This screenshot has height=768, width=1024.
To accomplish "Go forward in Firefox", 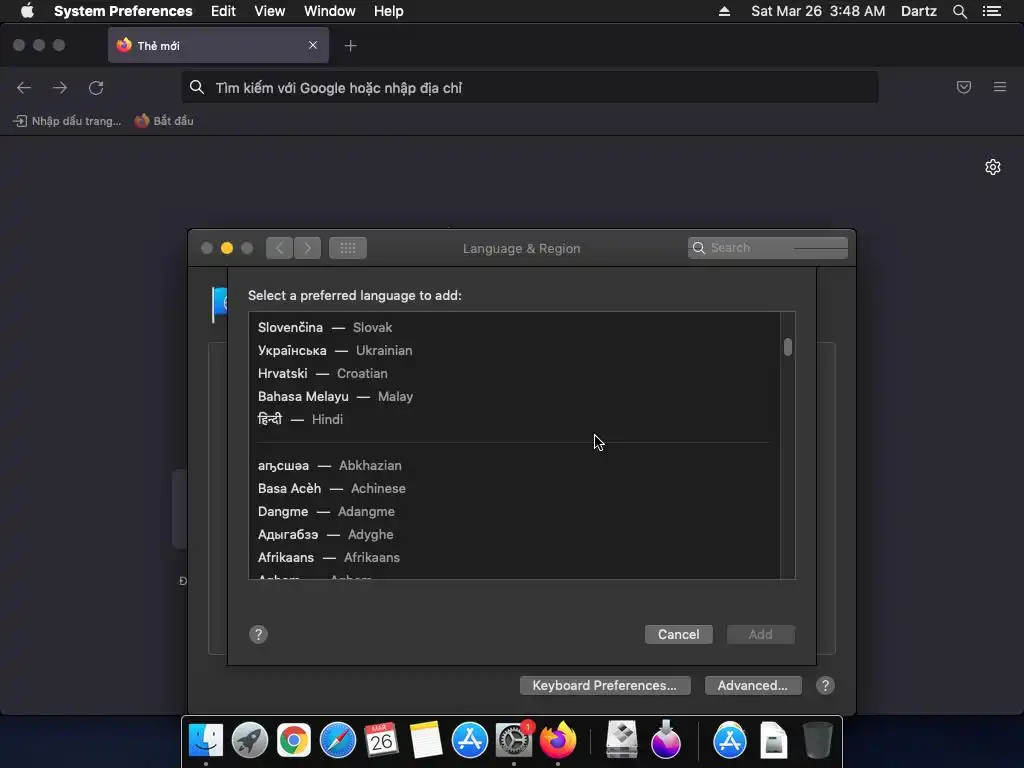I will (x=60, y=88).
